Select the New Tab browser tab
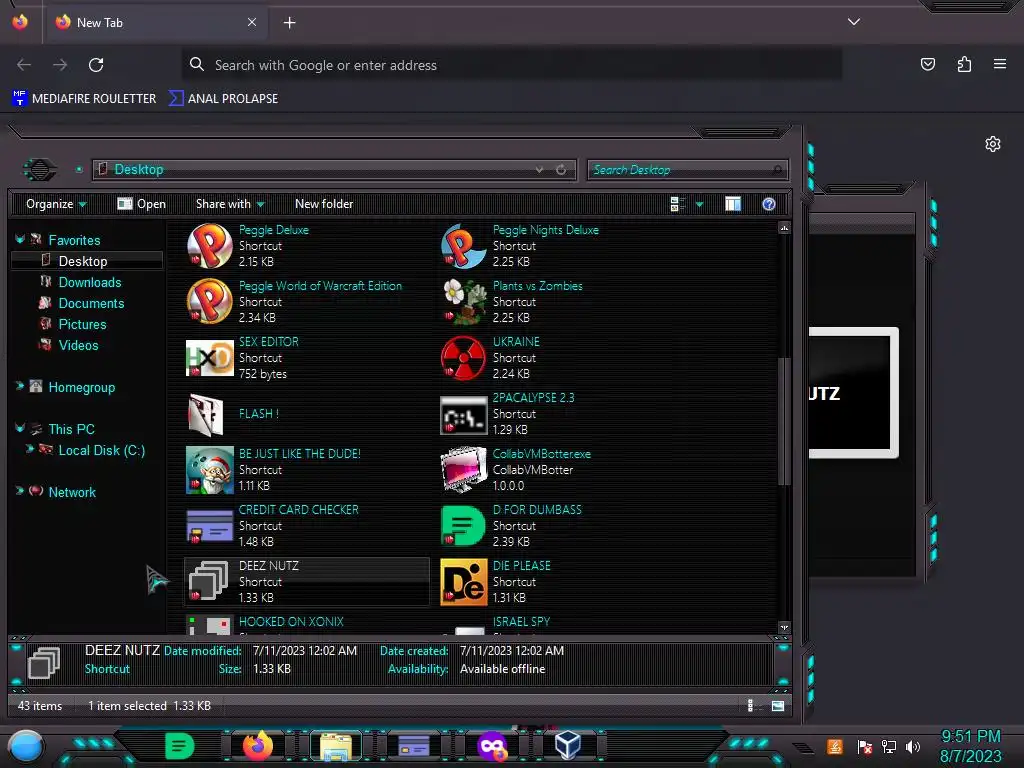This screenshot has width=1024, height=768. (x=156, y=22)
